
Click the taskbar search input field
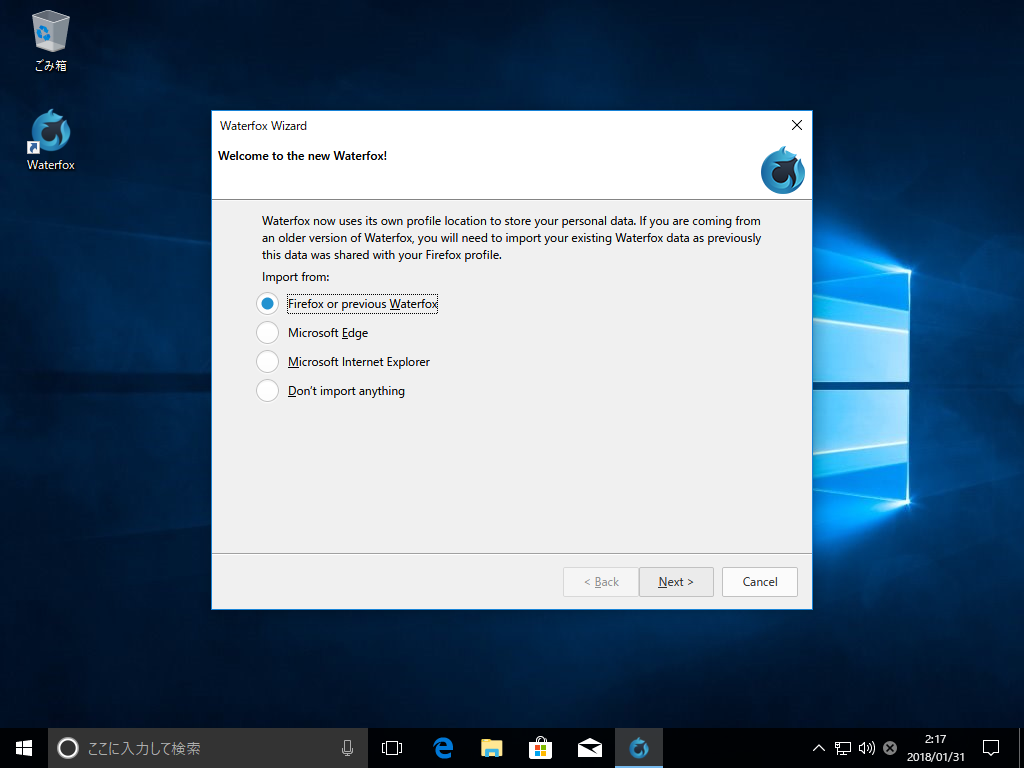pos(209,748)
